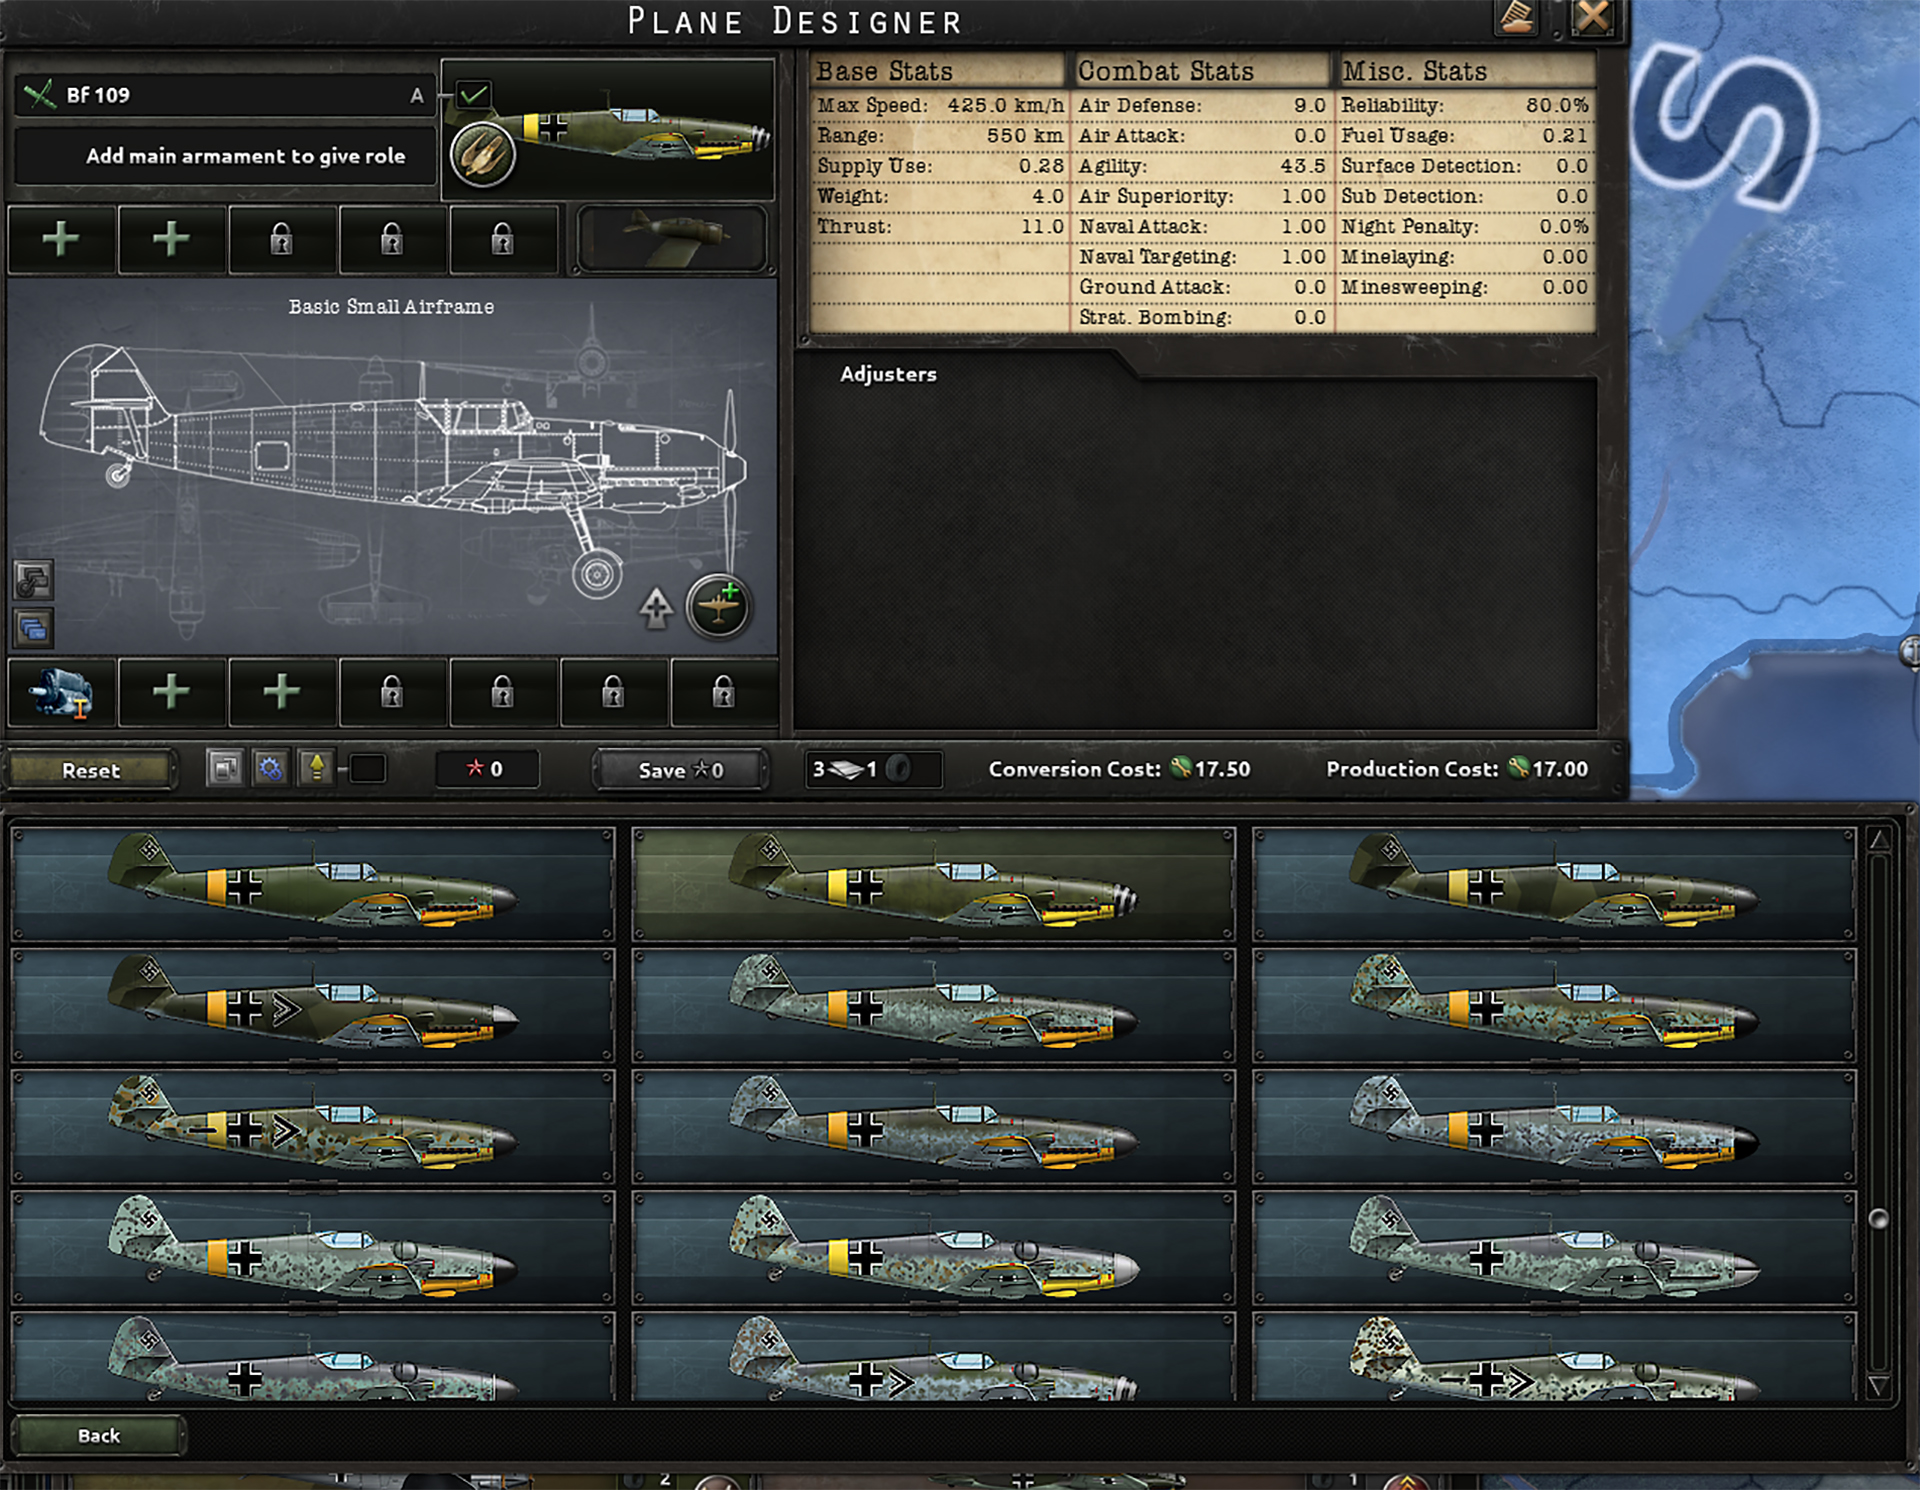Close the Plane Designer window
The width and height of the screenshot is (1920, 1490).
(1592, 17)
